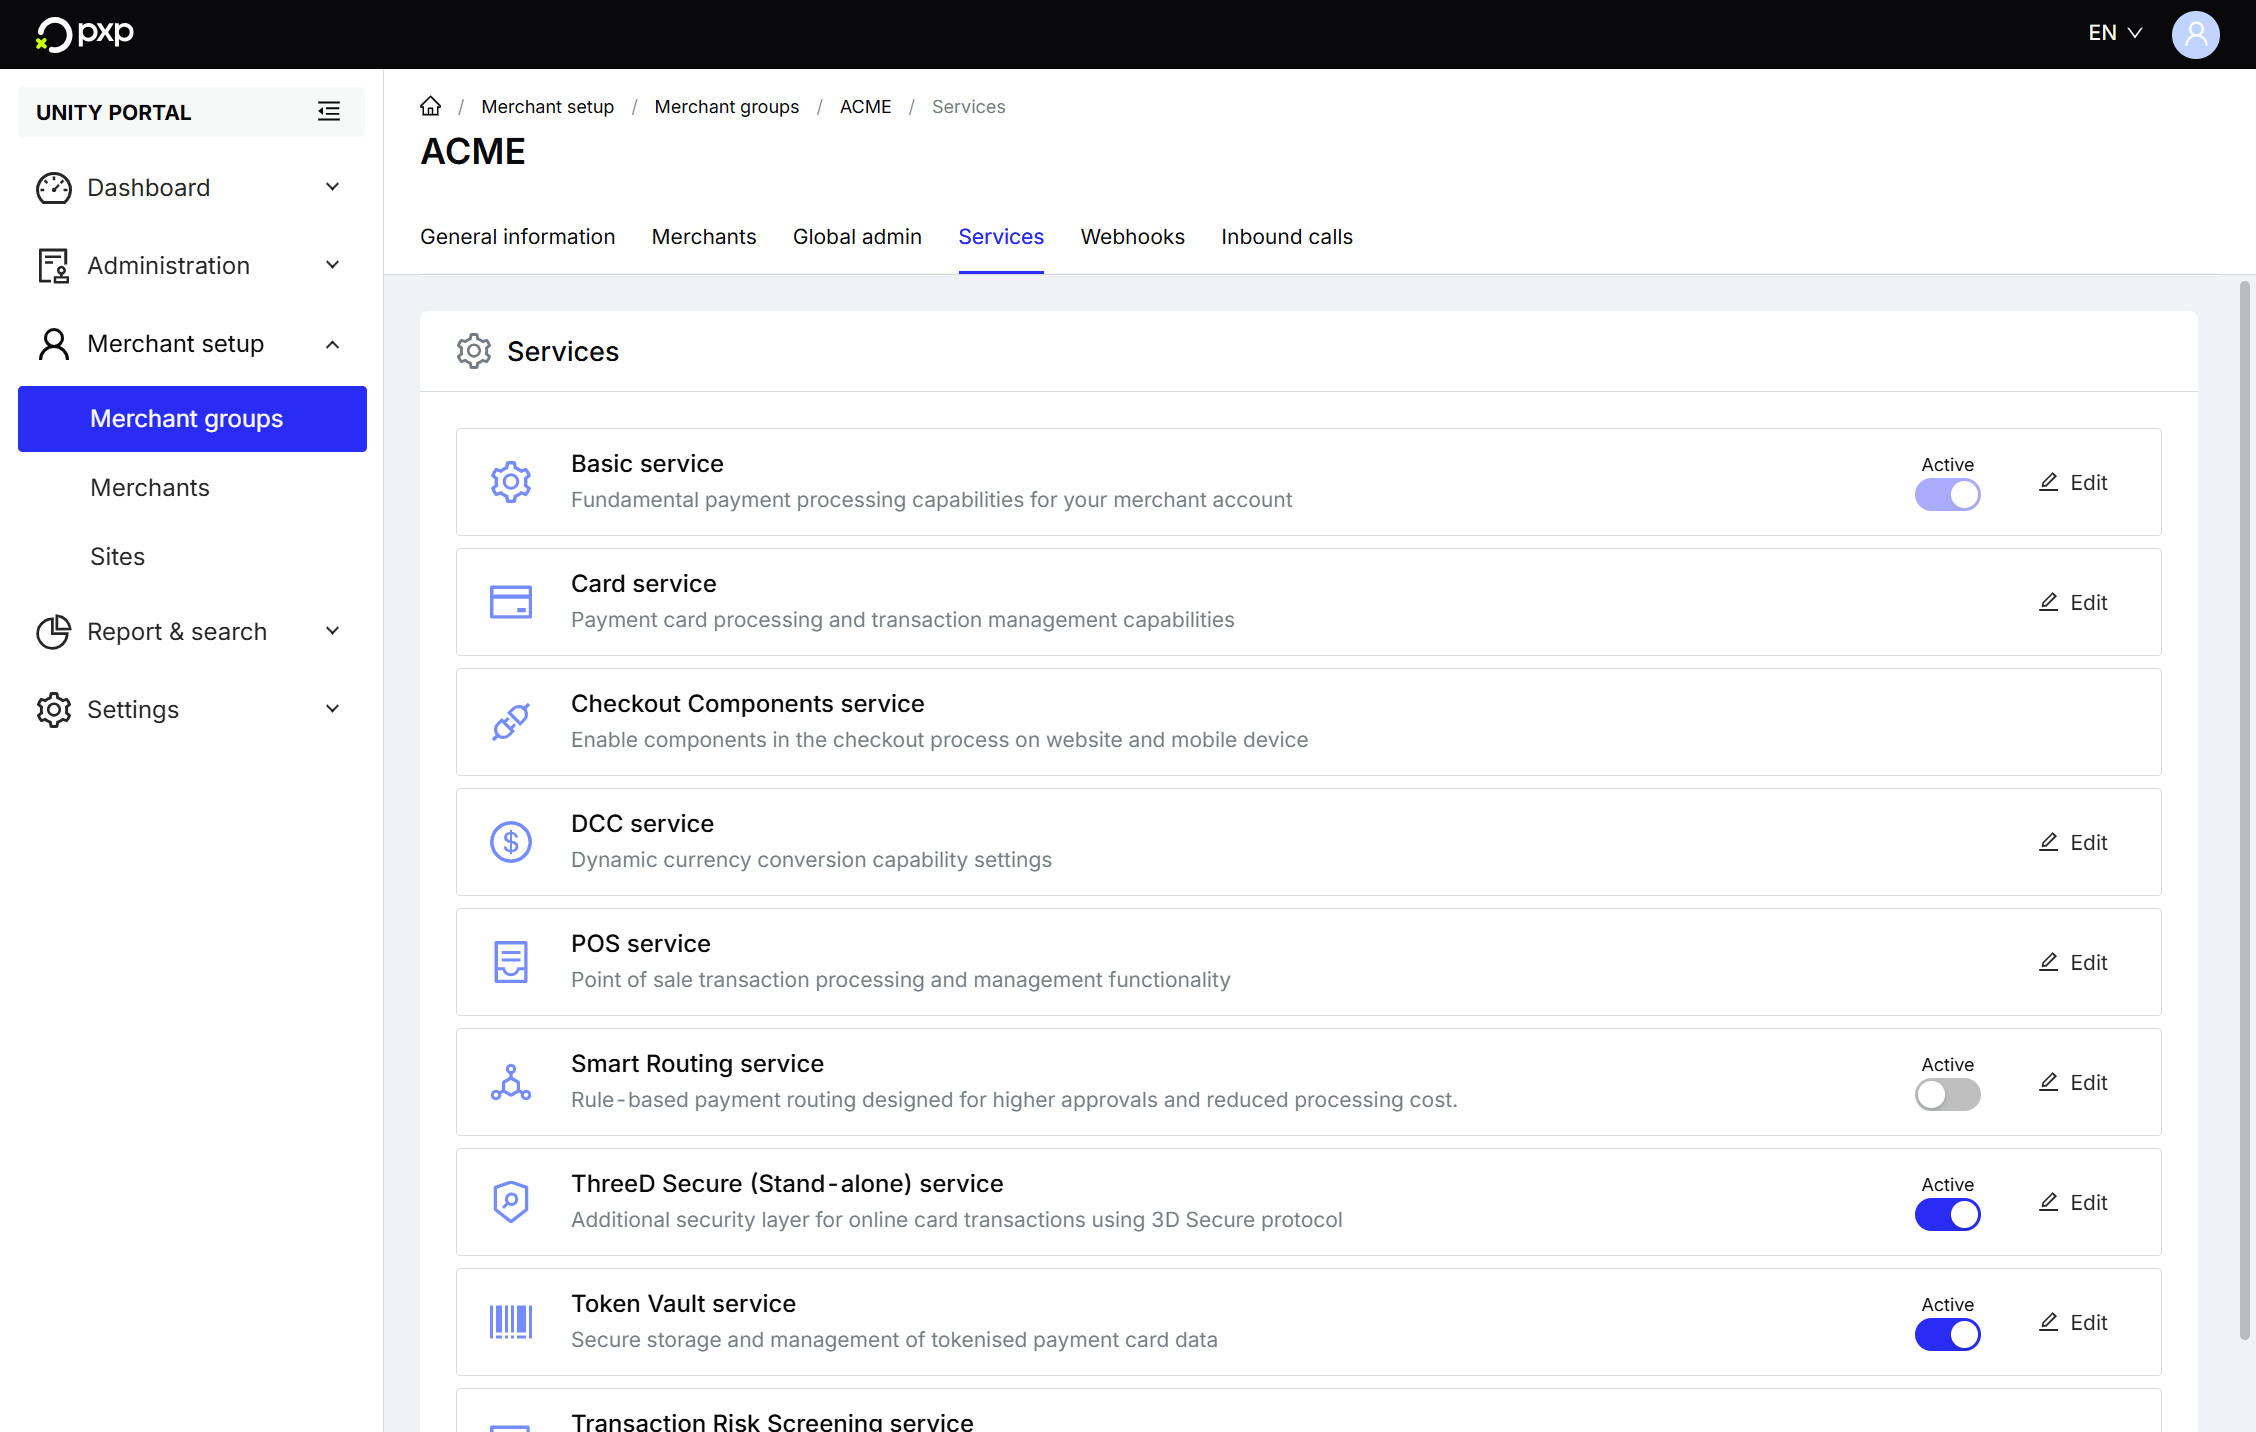Image resolution: width=2256 pixels, height=1432 pixels.
Task: Click the Card service card icon
Action: click(511, 602)
